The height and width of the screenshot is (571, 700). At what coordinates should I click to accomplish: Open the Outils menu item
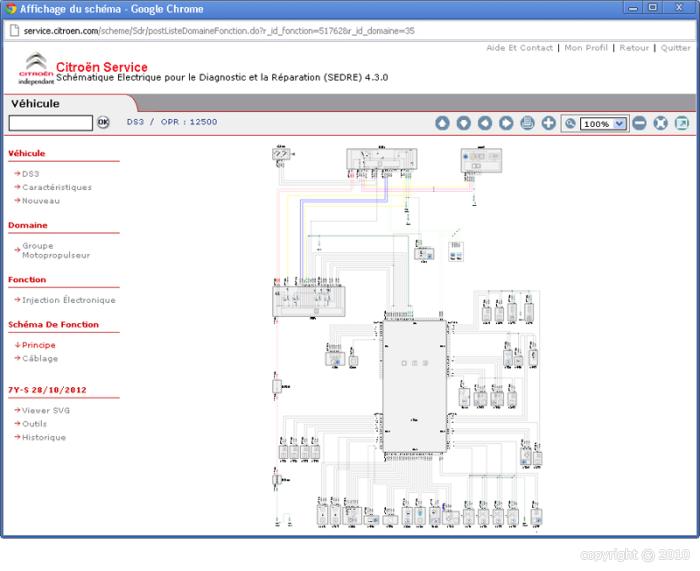pyautogui.click(x=34, y=424)
